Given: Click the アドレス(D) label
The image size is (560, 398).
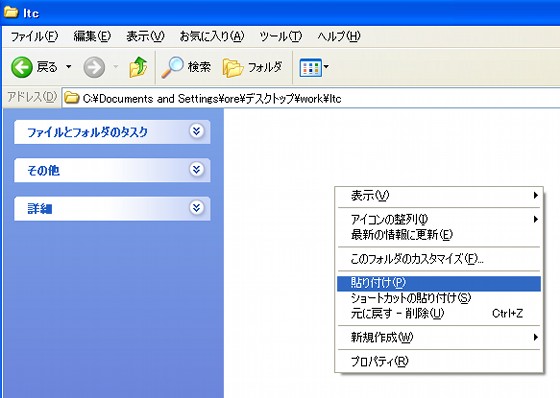Looking at the screenshot, I should pos(32,97).
